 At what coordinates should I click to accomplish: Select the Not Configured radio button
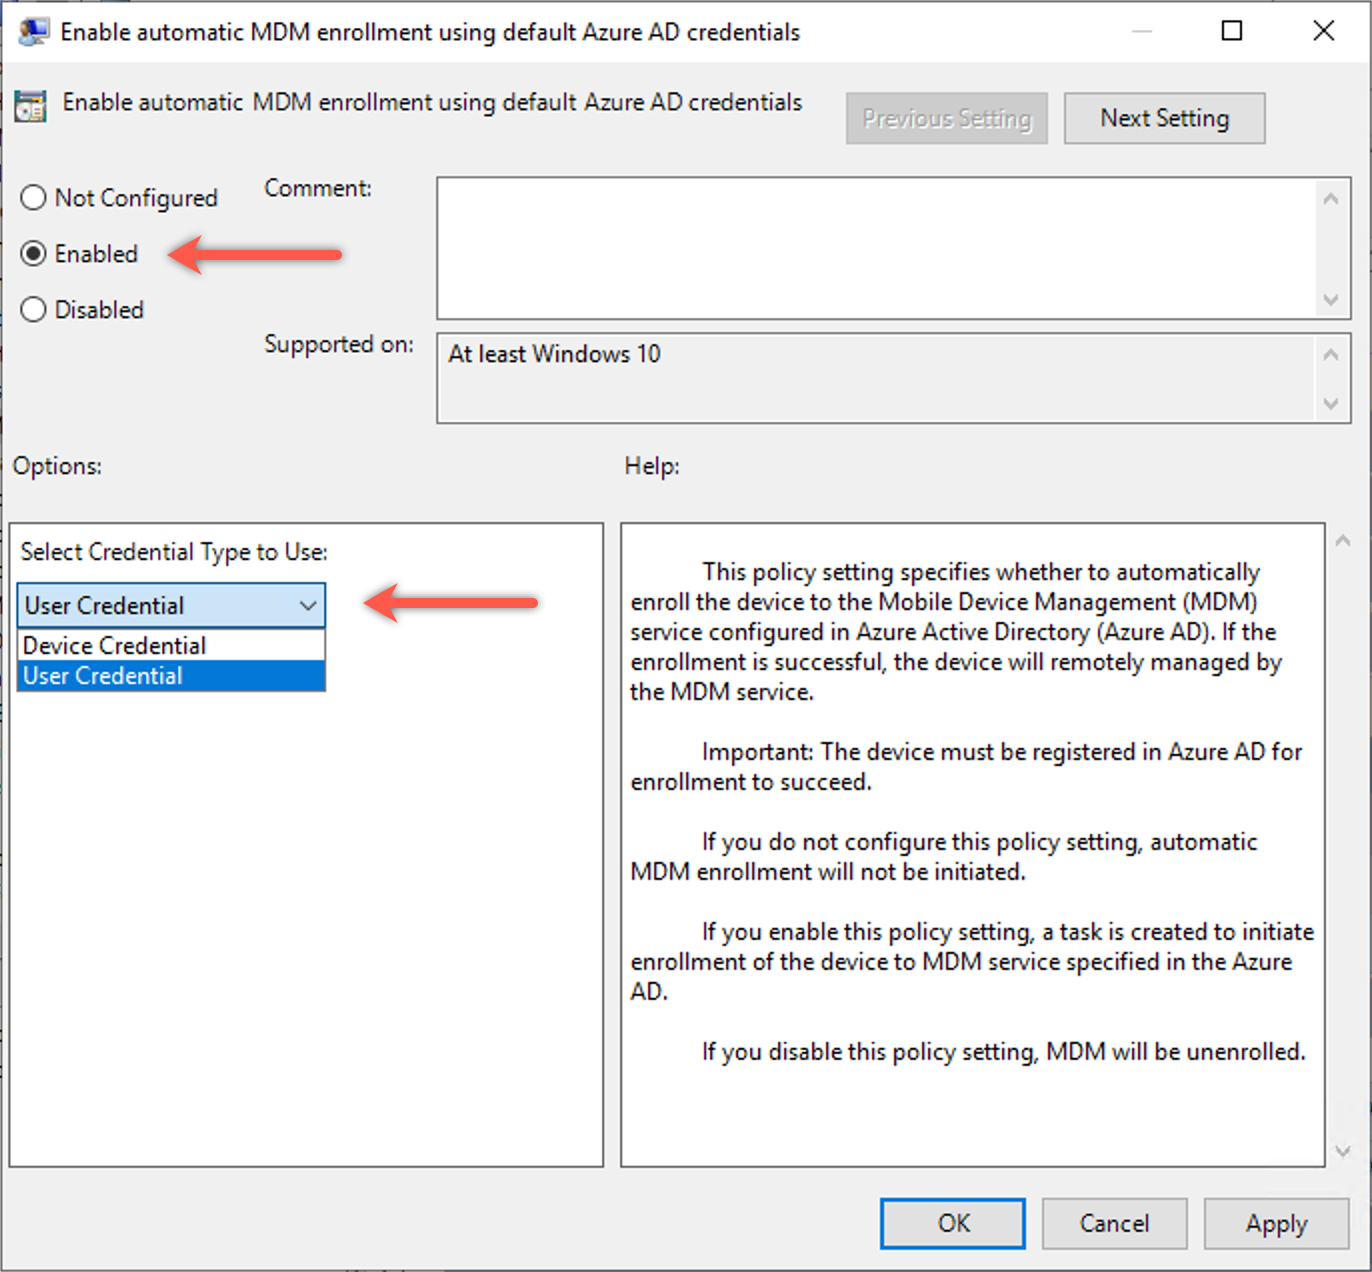[32, 198]
